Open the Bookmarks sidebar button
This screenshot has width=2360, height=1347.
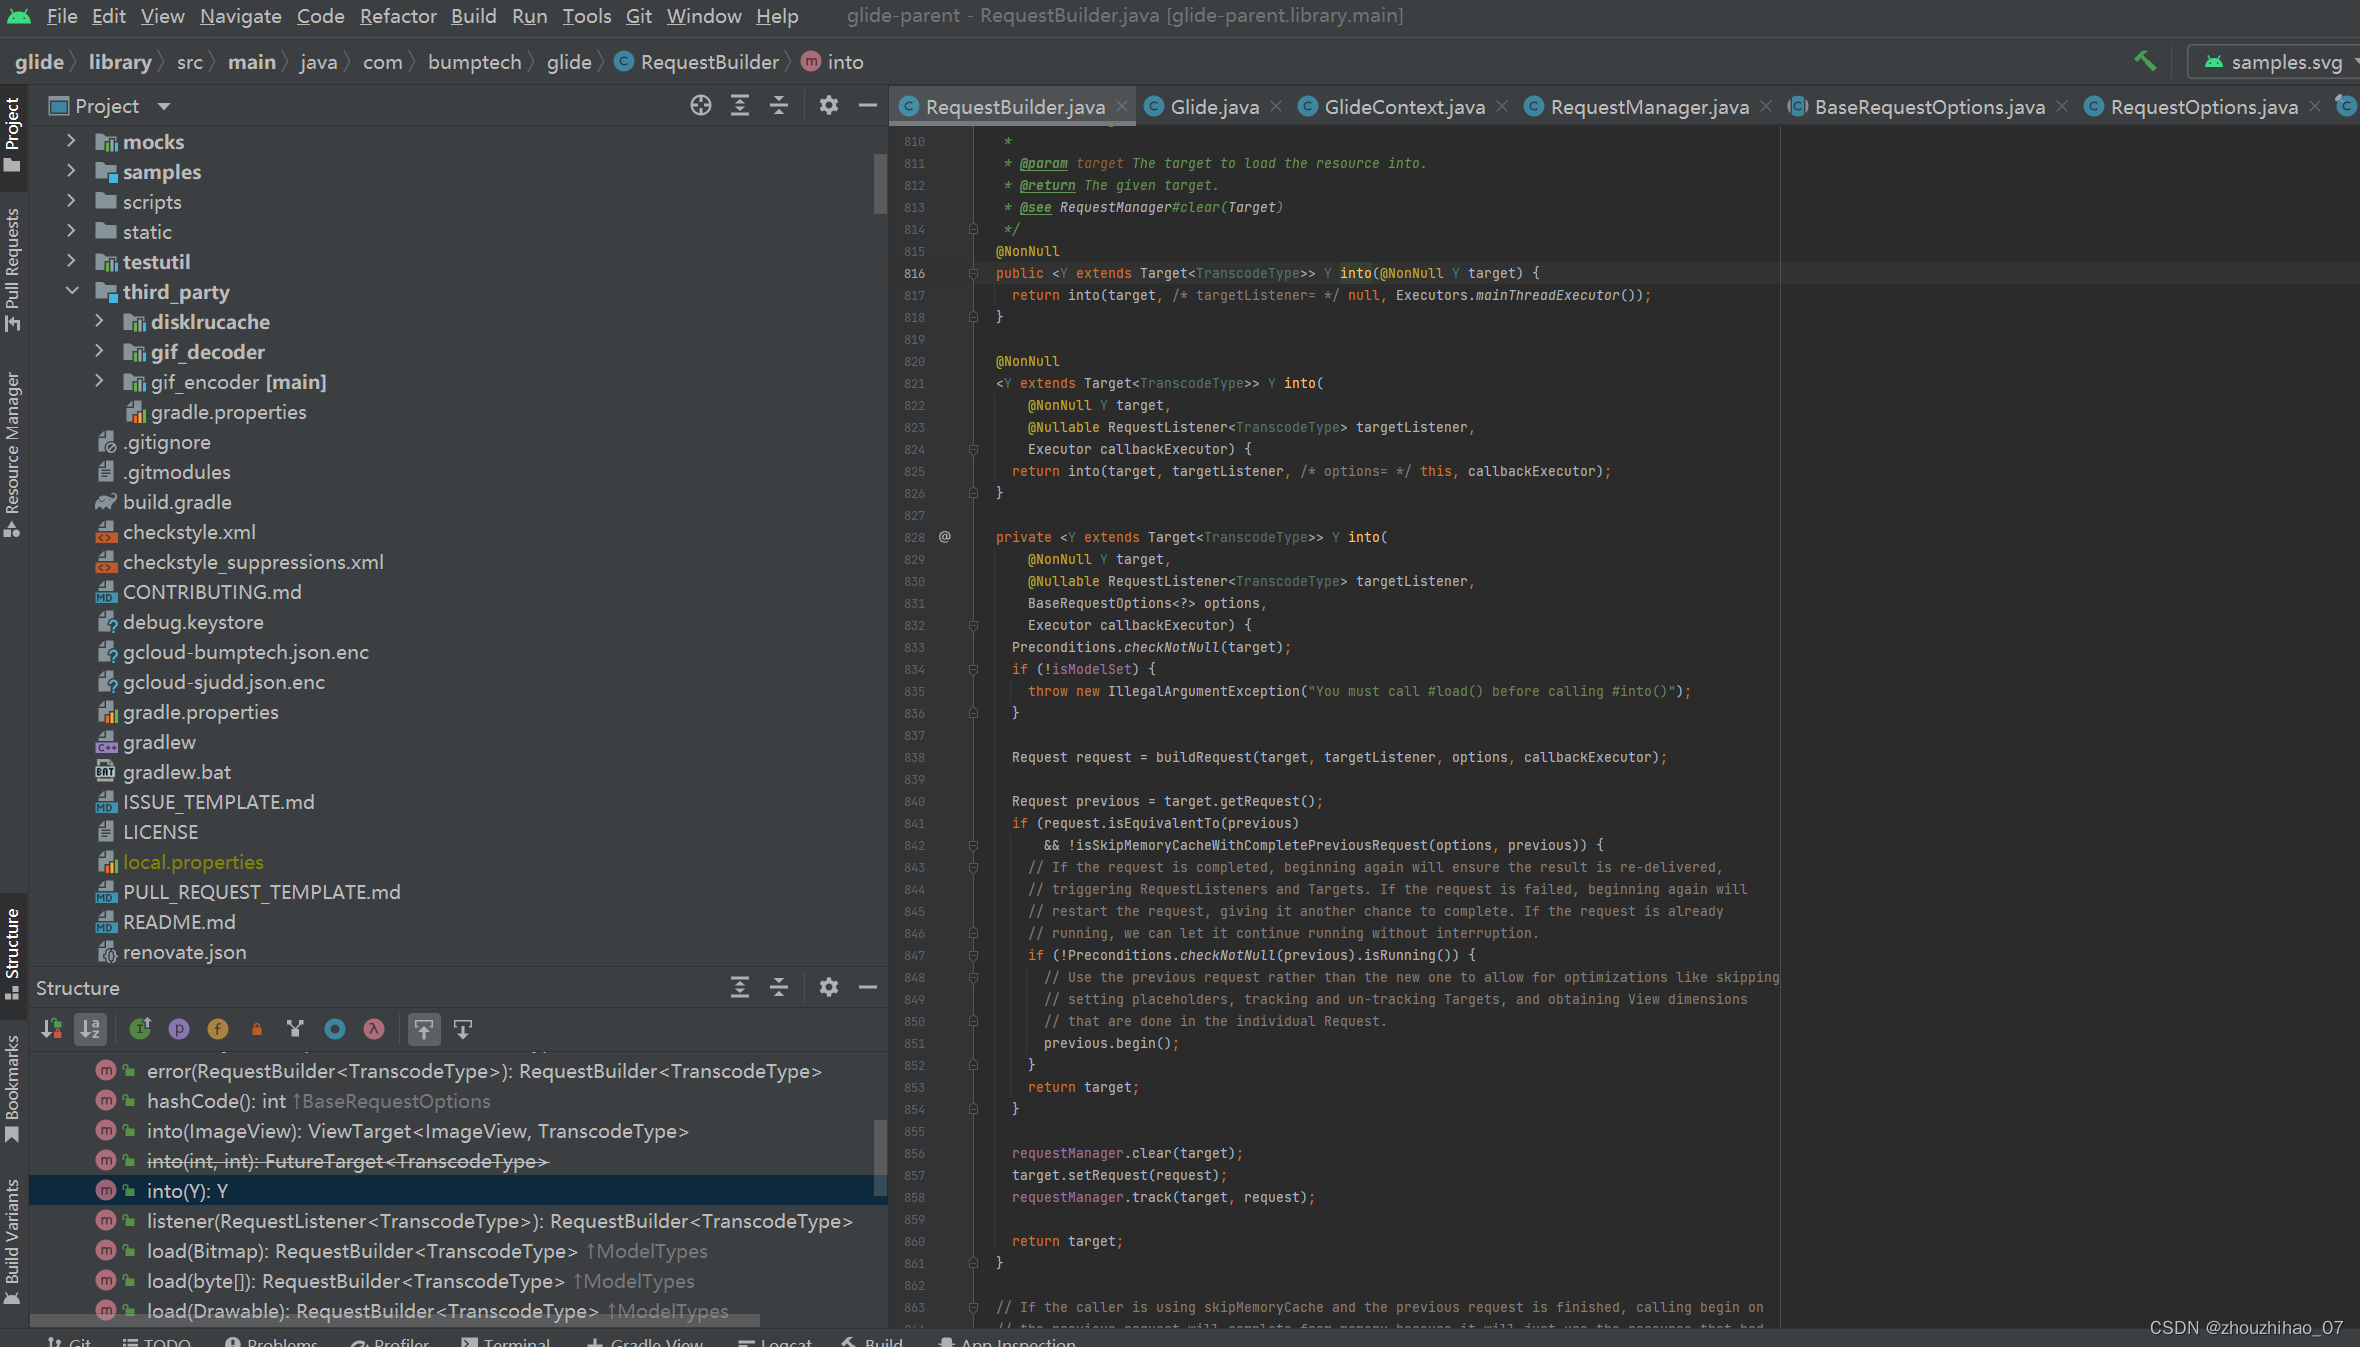tap(13, 1089)
